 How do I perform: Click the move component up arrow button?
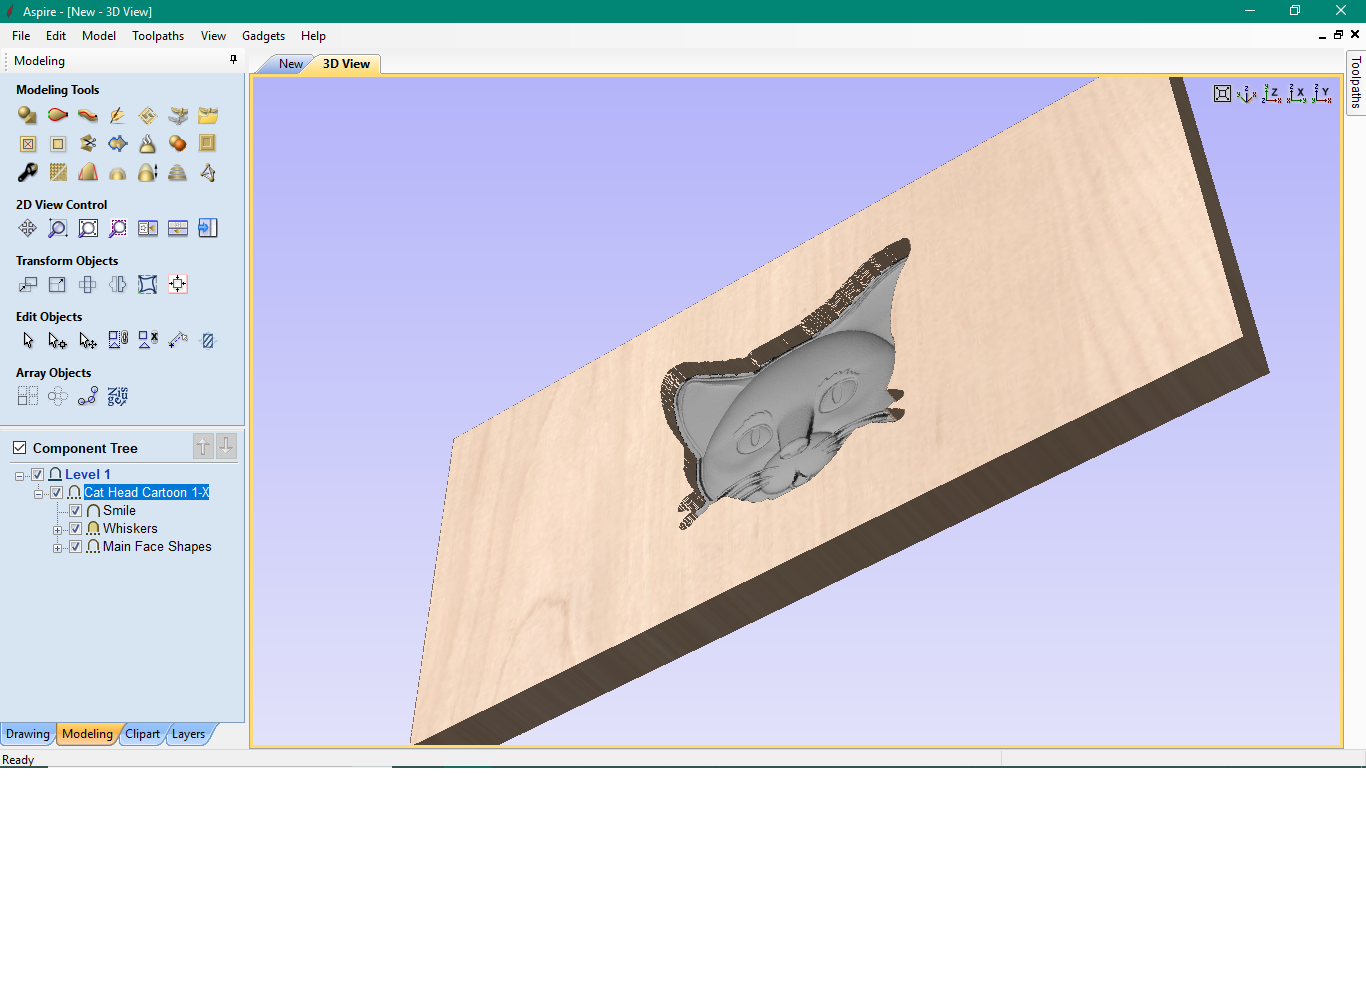pos(203,446)
